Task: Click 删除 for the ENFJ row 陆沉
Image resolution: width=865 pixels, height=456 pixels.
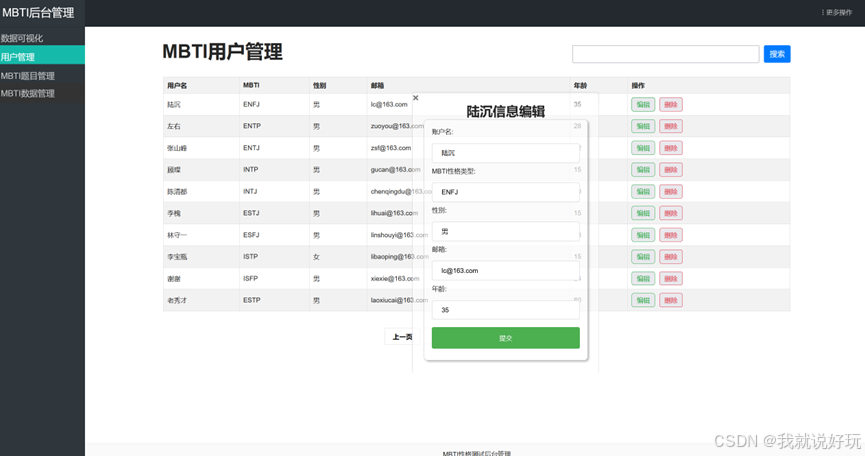Action: [671, 104]
